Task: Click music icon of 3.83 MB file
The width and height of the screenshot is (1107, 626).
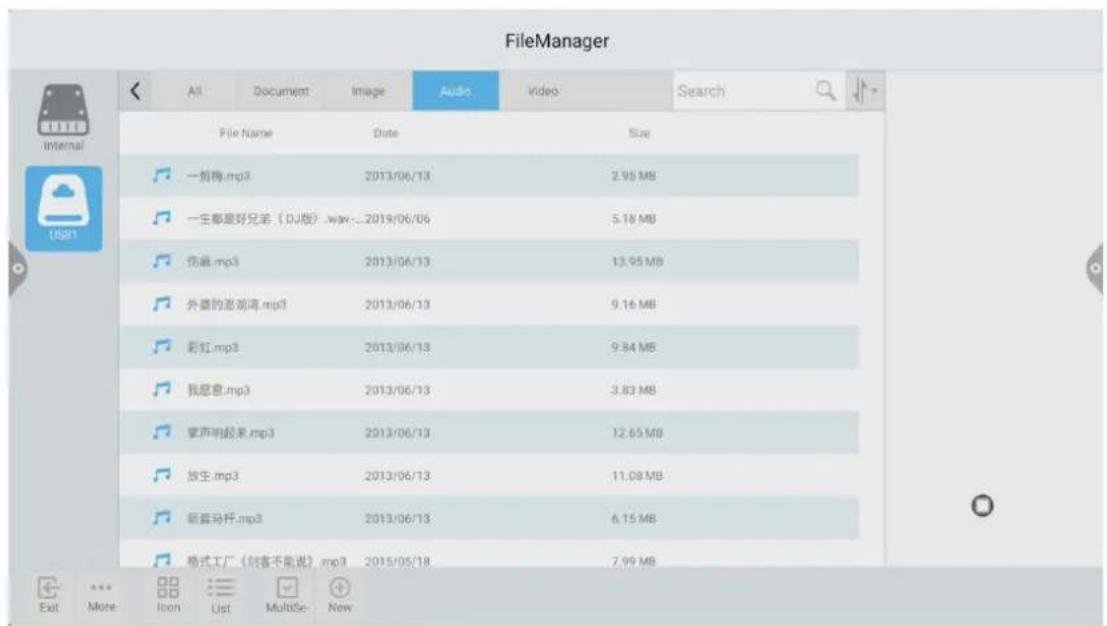Action: [x=162, y=389]
